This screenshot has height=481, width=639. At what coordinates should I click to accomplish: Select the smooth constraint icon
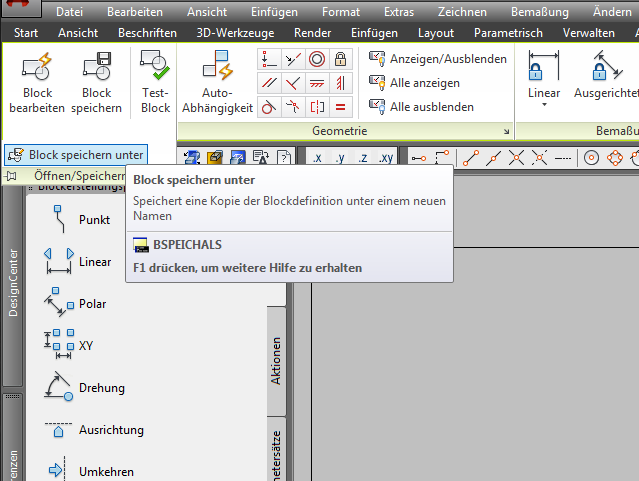point(293,107)
